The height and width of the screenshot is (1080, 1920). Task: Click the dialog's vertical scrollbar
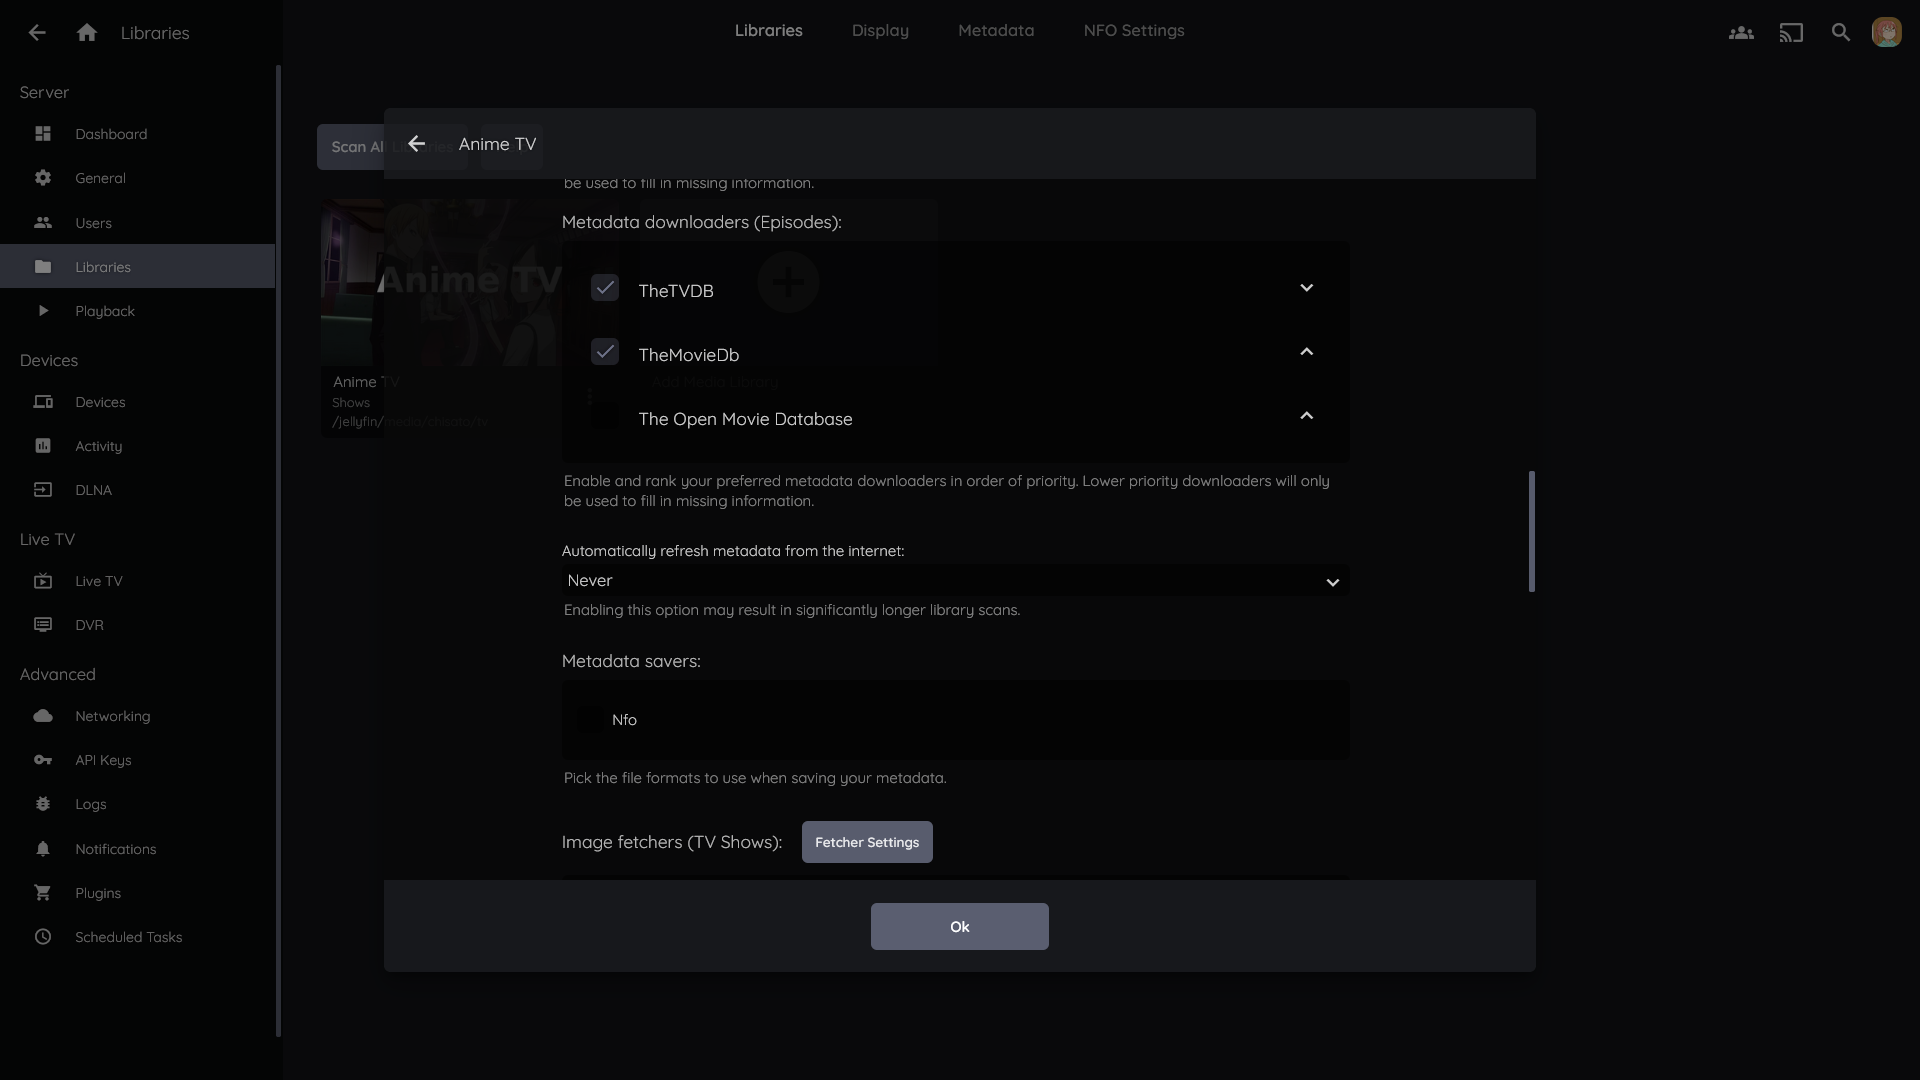point(1531,531)
